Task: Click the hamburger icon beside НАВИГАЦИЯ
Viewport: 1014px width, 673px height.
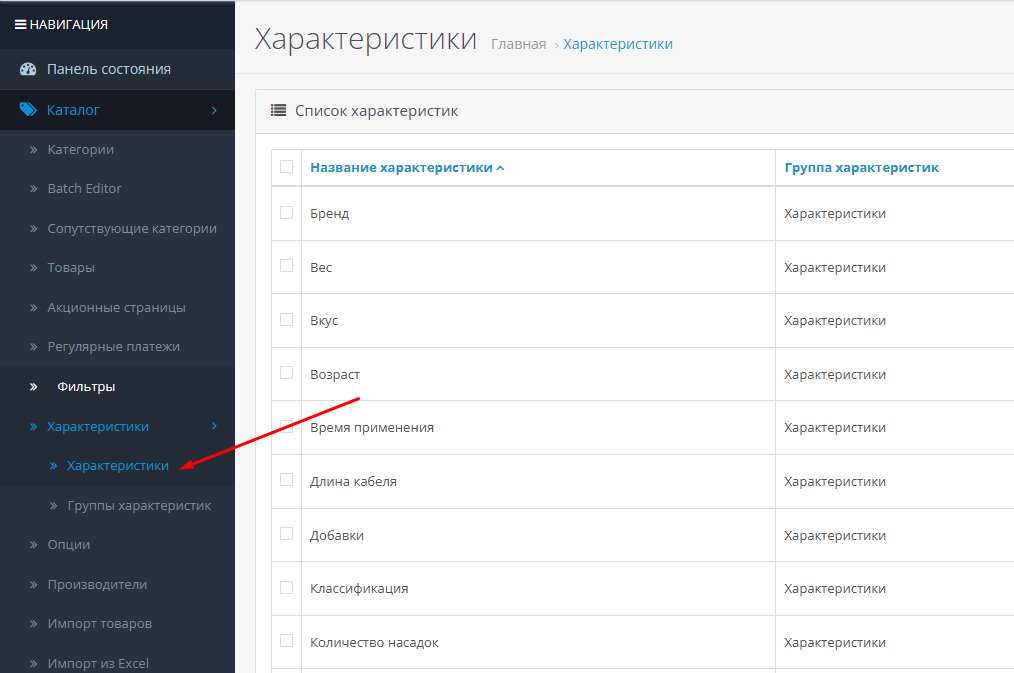Action: pos(20,24)
